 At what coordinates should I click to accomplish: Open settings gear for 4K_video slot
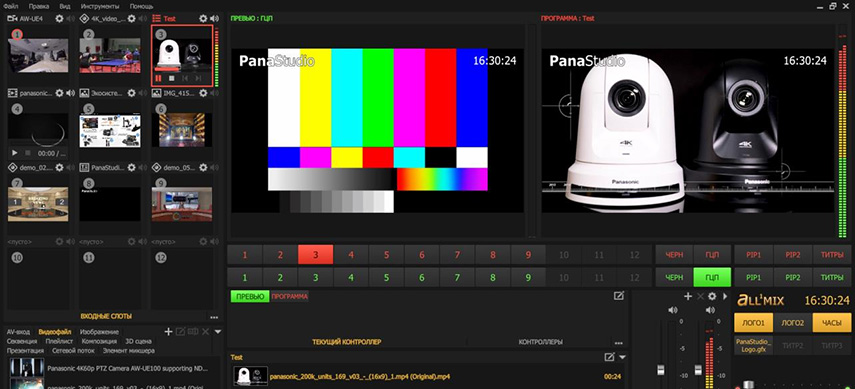pyautogui.click(x=131, y=19)
